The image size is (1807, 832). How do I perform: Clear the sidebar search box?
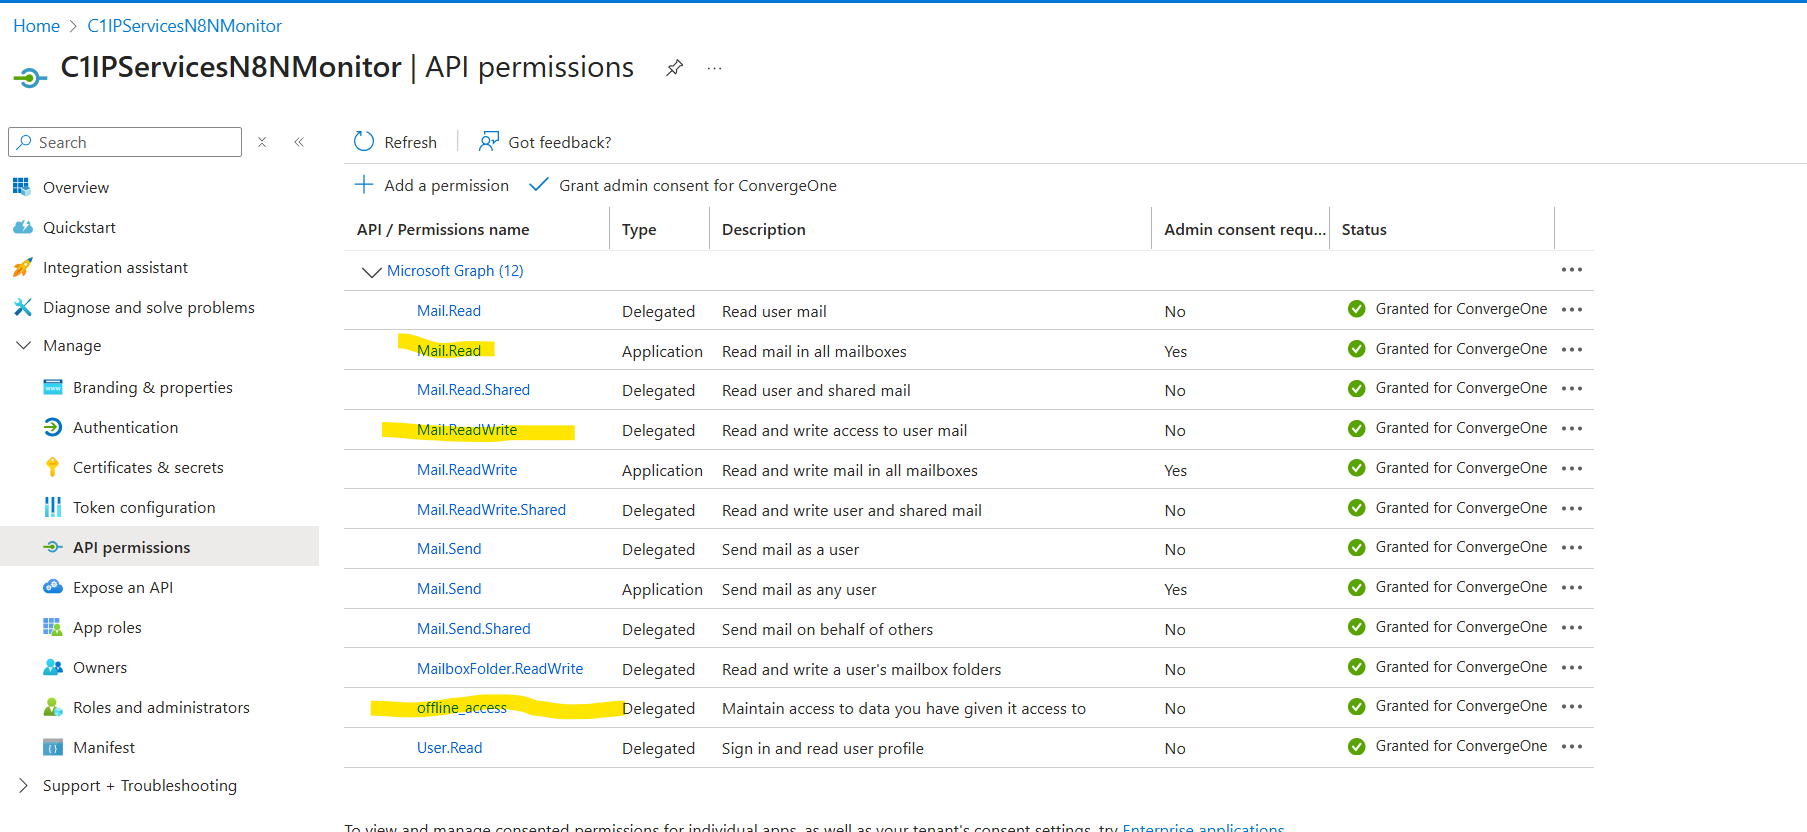[x=262, y=142]
